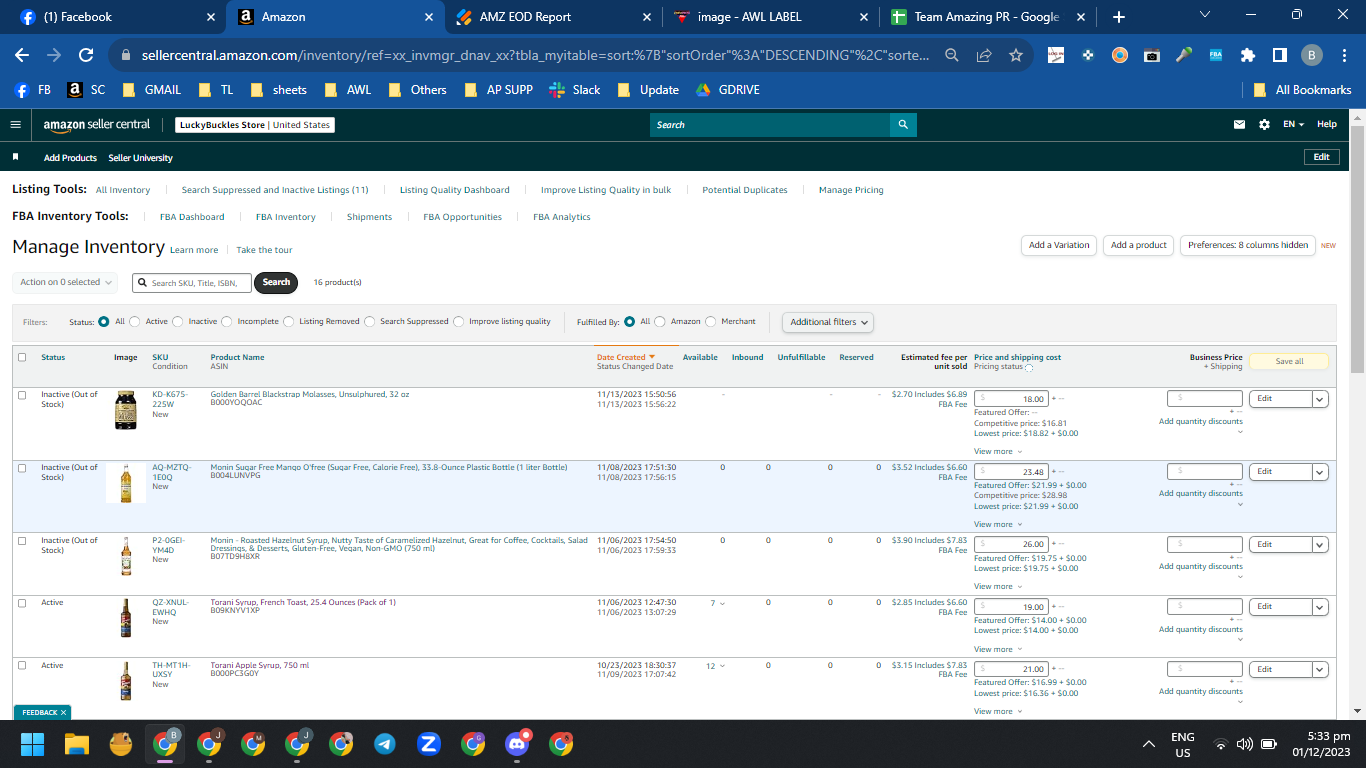Open Manage Pricing listing tool

click(851, 190)
